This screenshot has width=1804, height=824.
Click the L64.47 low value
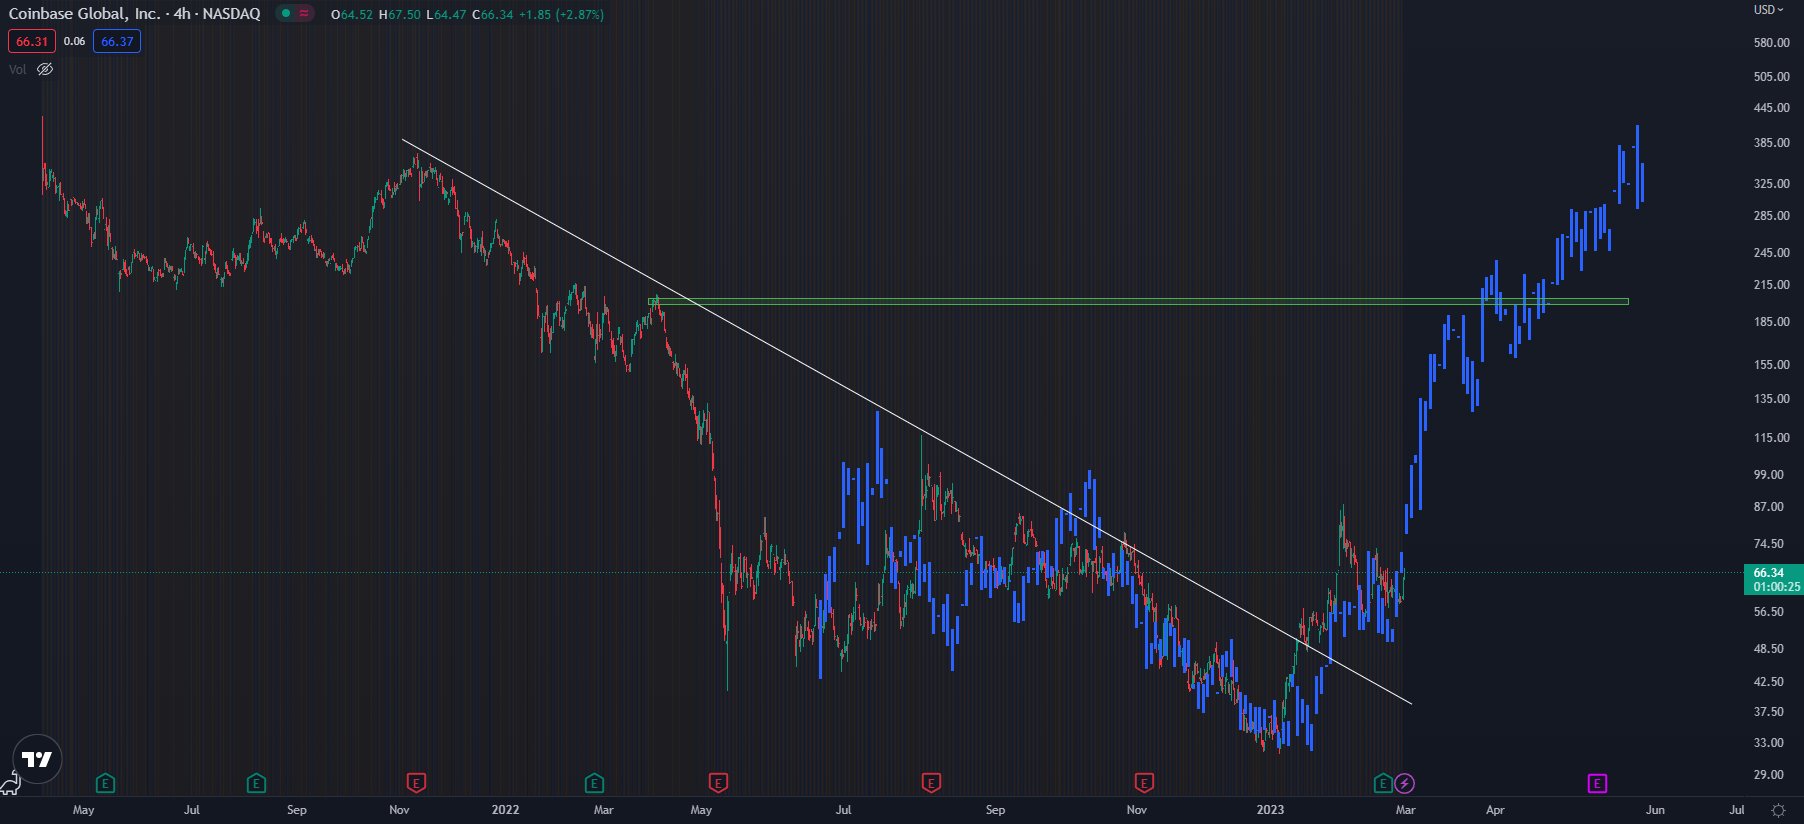click(447, 15)
